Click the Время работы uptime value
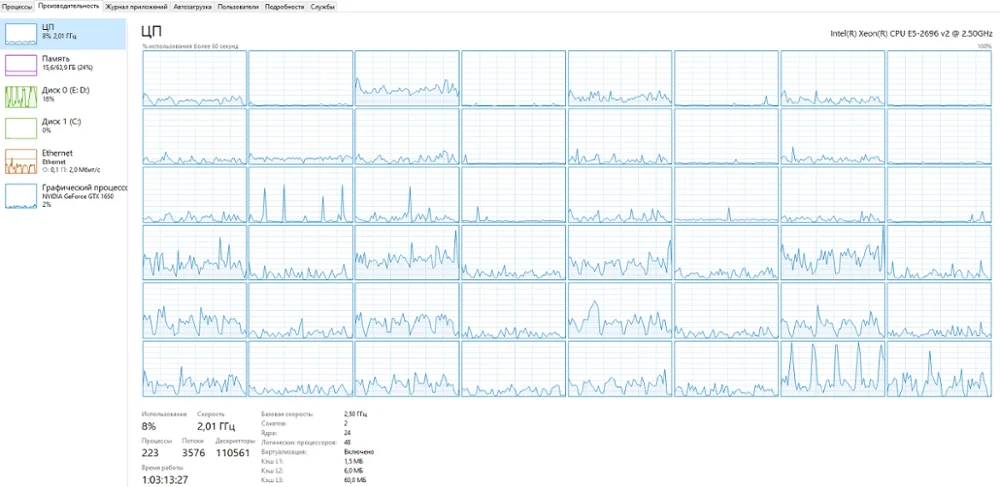This screenshot has width=1000, height=487. click(165, 479)
